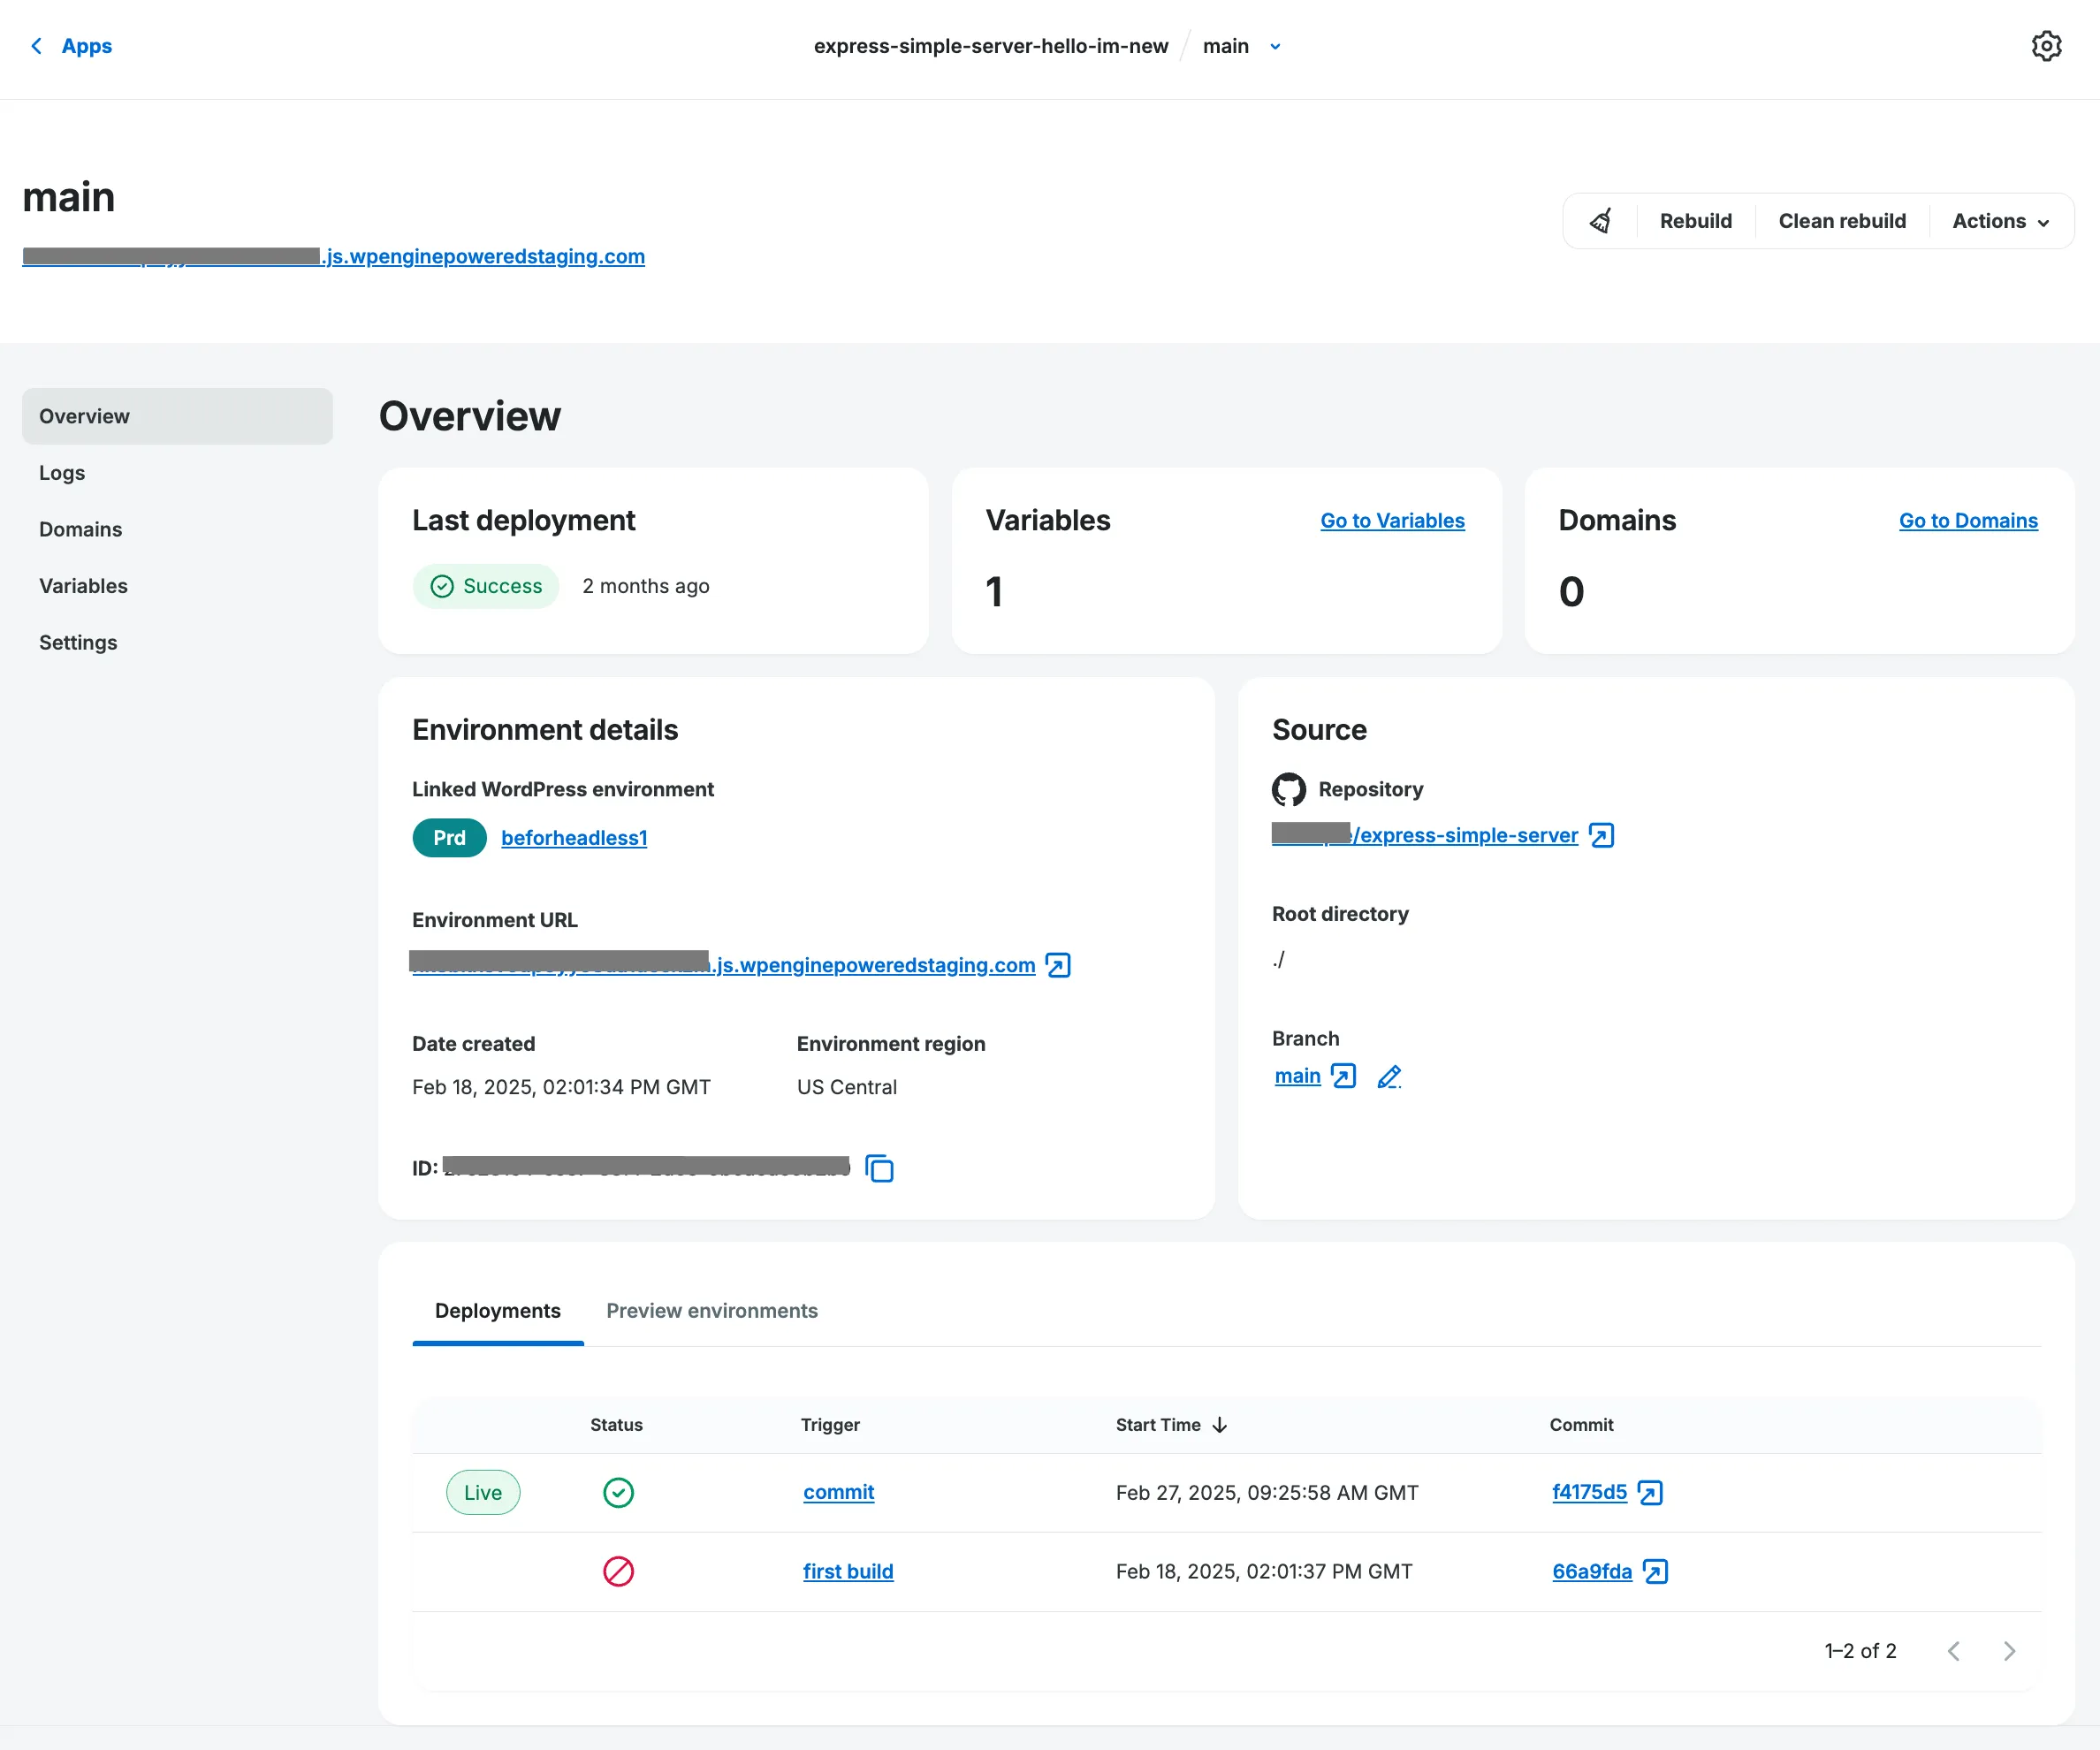Screen dimensions: 2100x1750
Task: Open external link icon for commit 66a9fda
Action: pyautogui.click(x=1655, y=1572)
